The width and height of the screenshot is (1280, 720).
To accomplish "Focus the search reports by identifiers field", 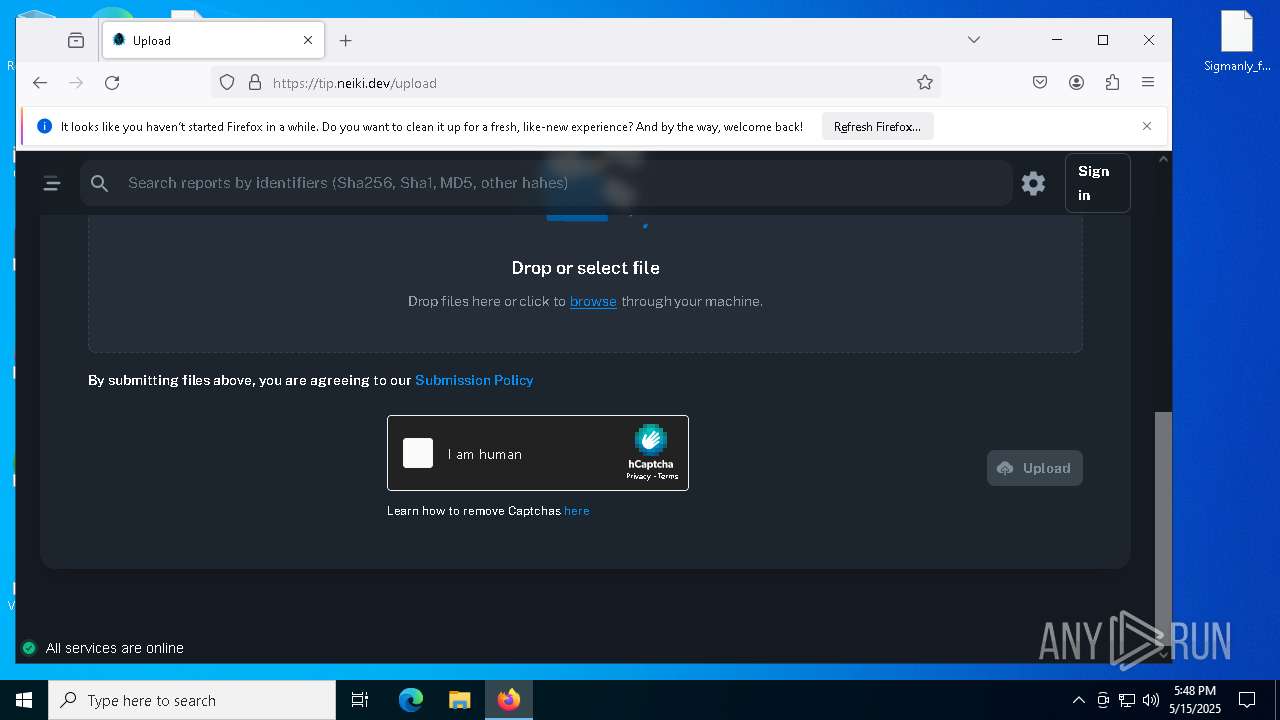I will [546, 183].
